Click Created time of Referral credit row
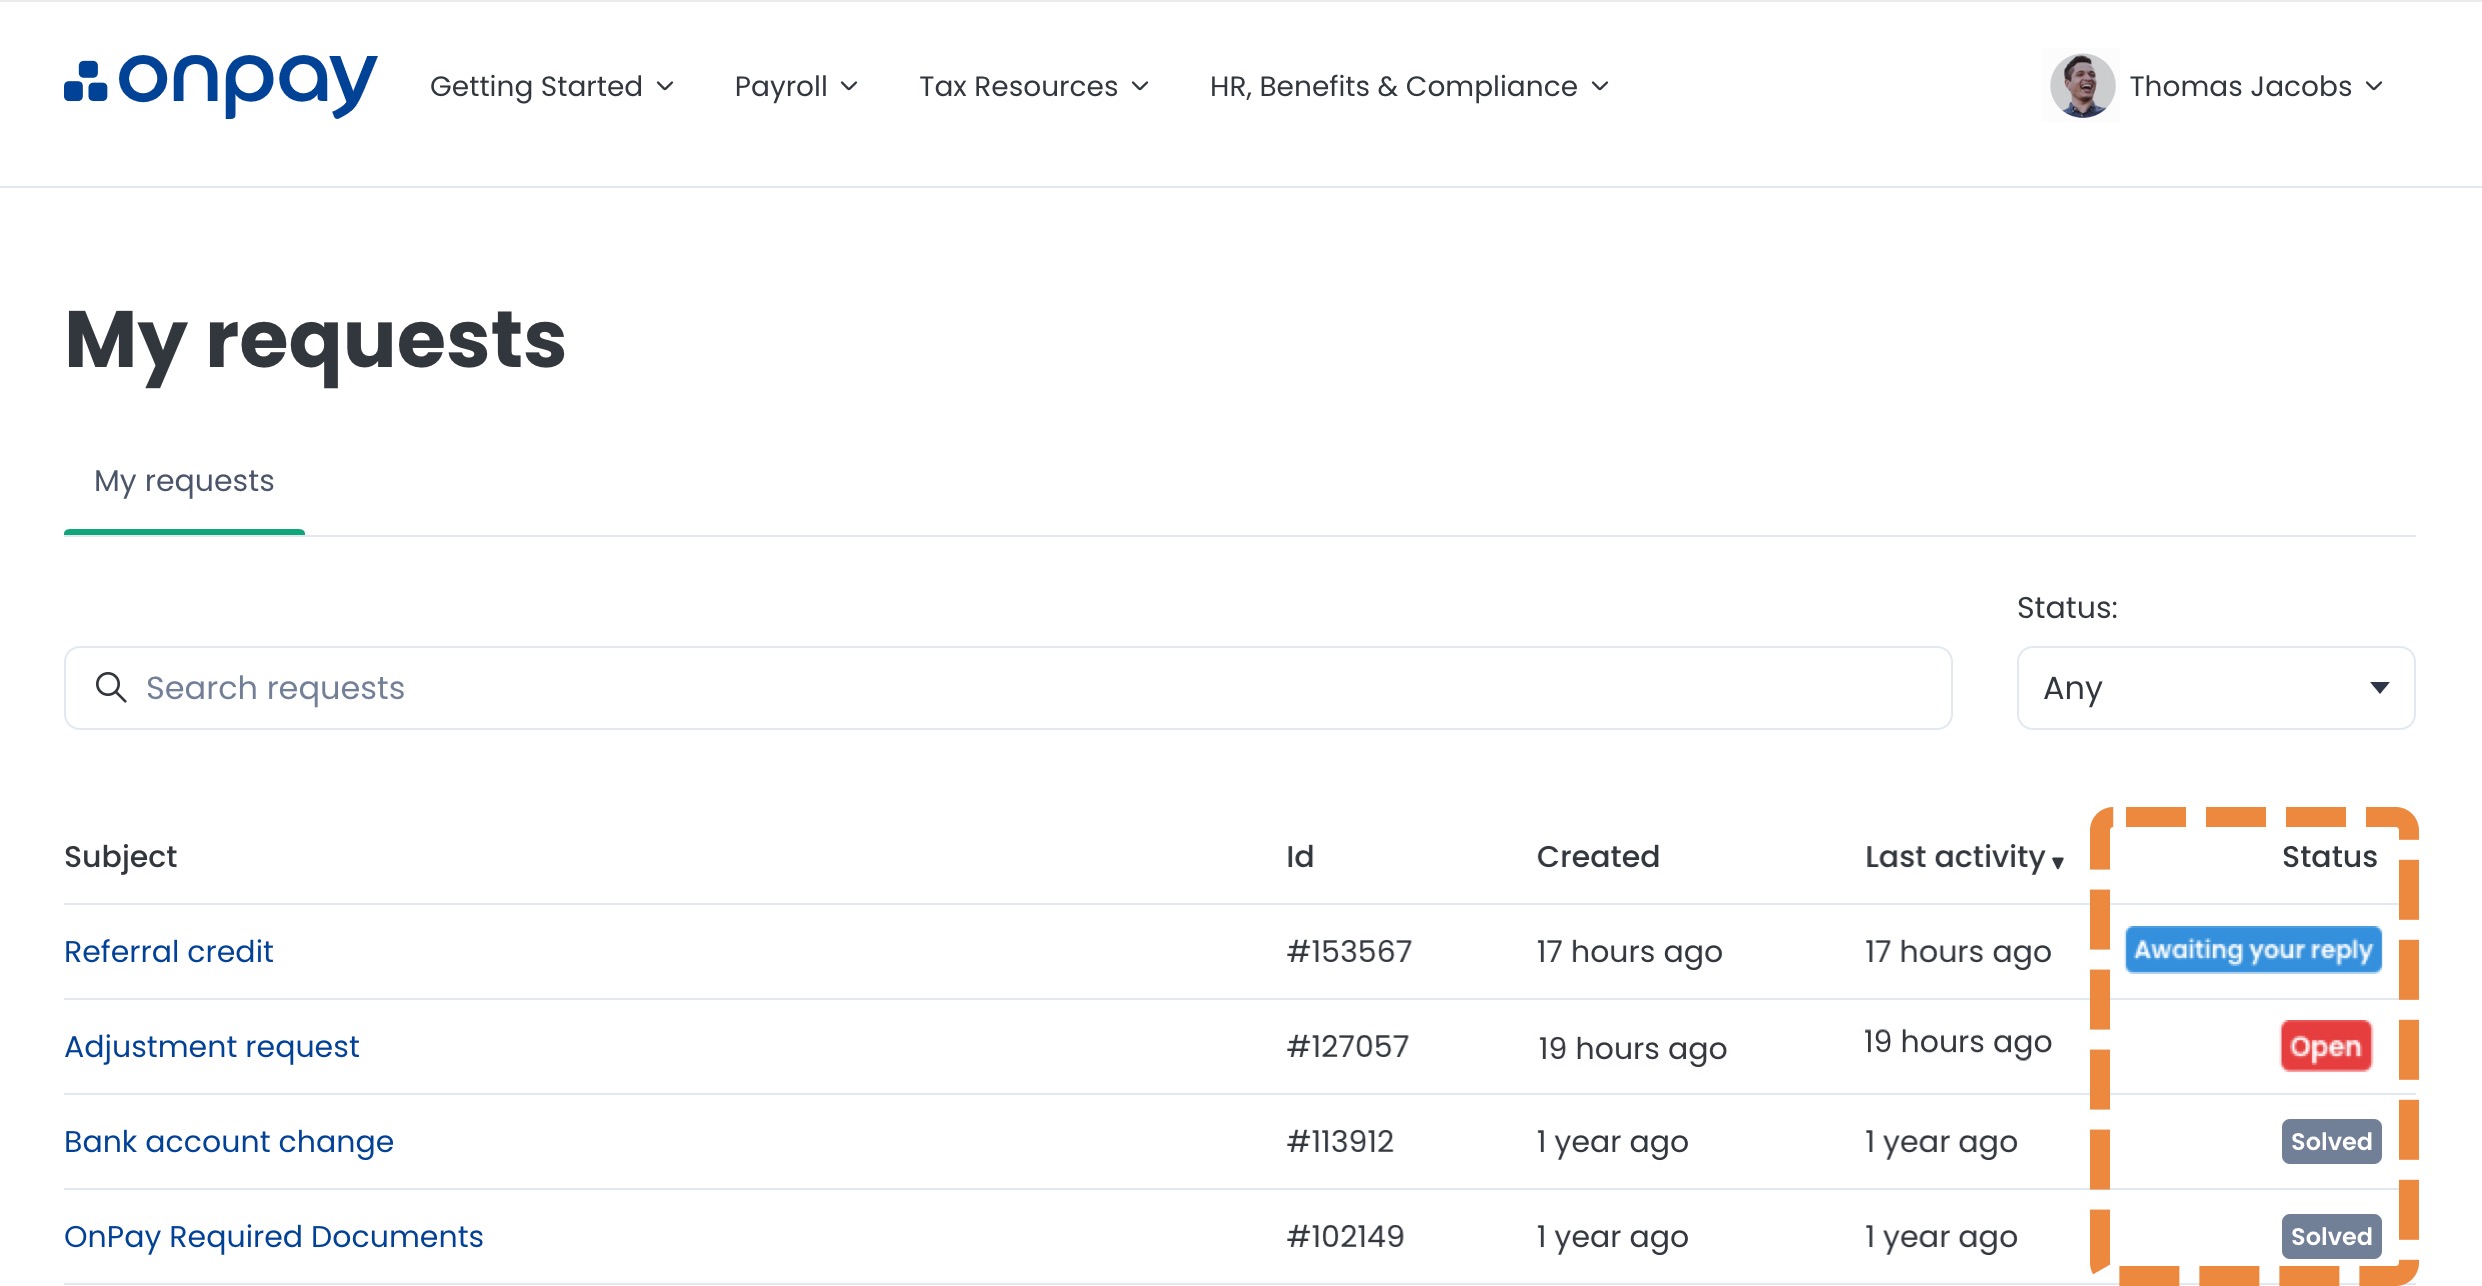 tap(1629, 951)
